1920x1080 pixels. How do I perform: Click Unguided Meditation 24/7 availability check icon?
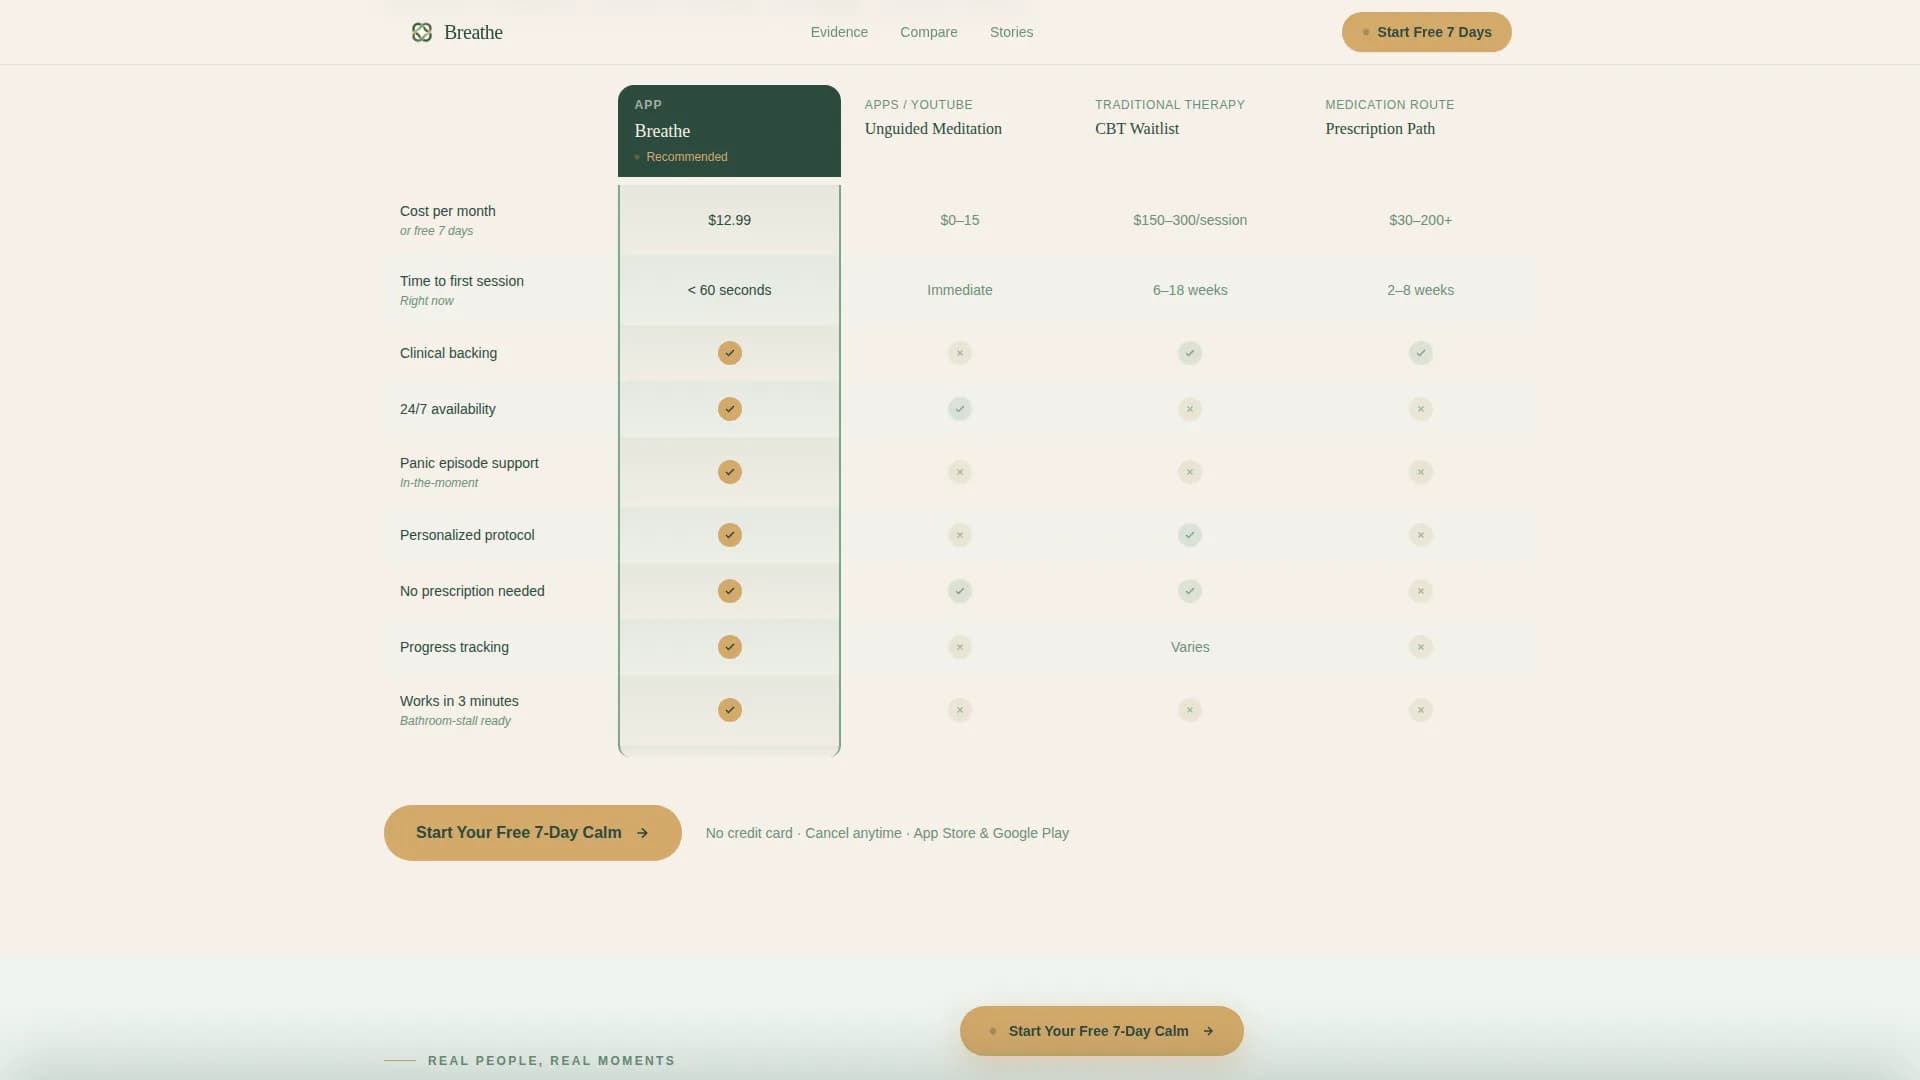[x=959, y=409]
